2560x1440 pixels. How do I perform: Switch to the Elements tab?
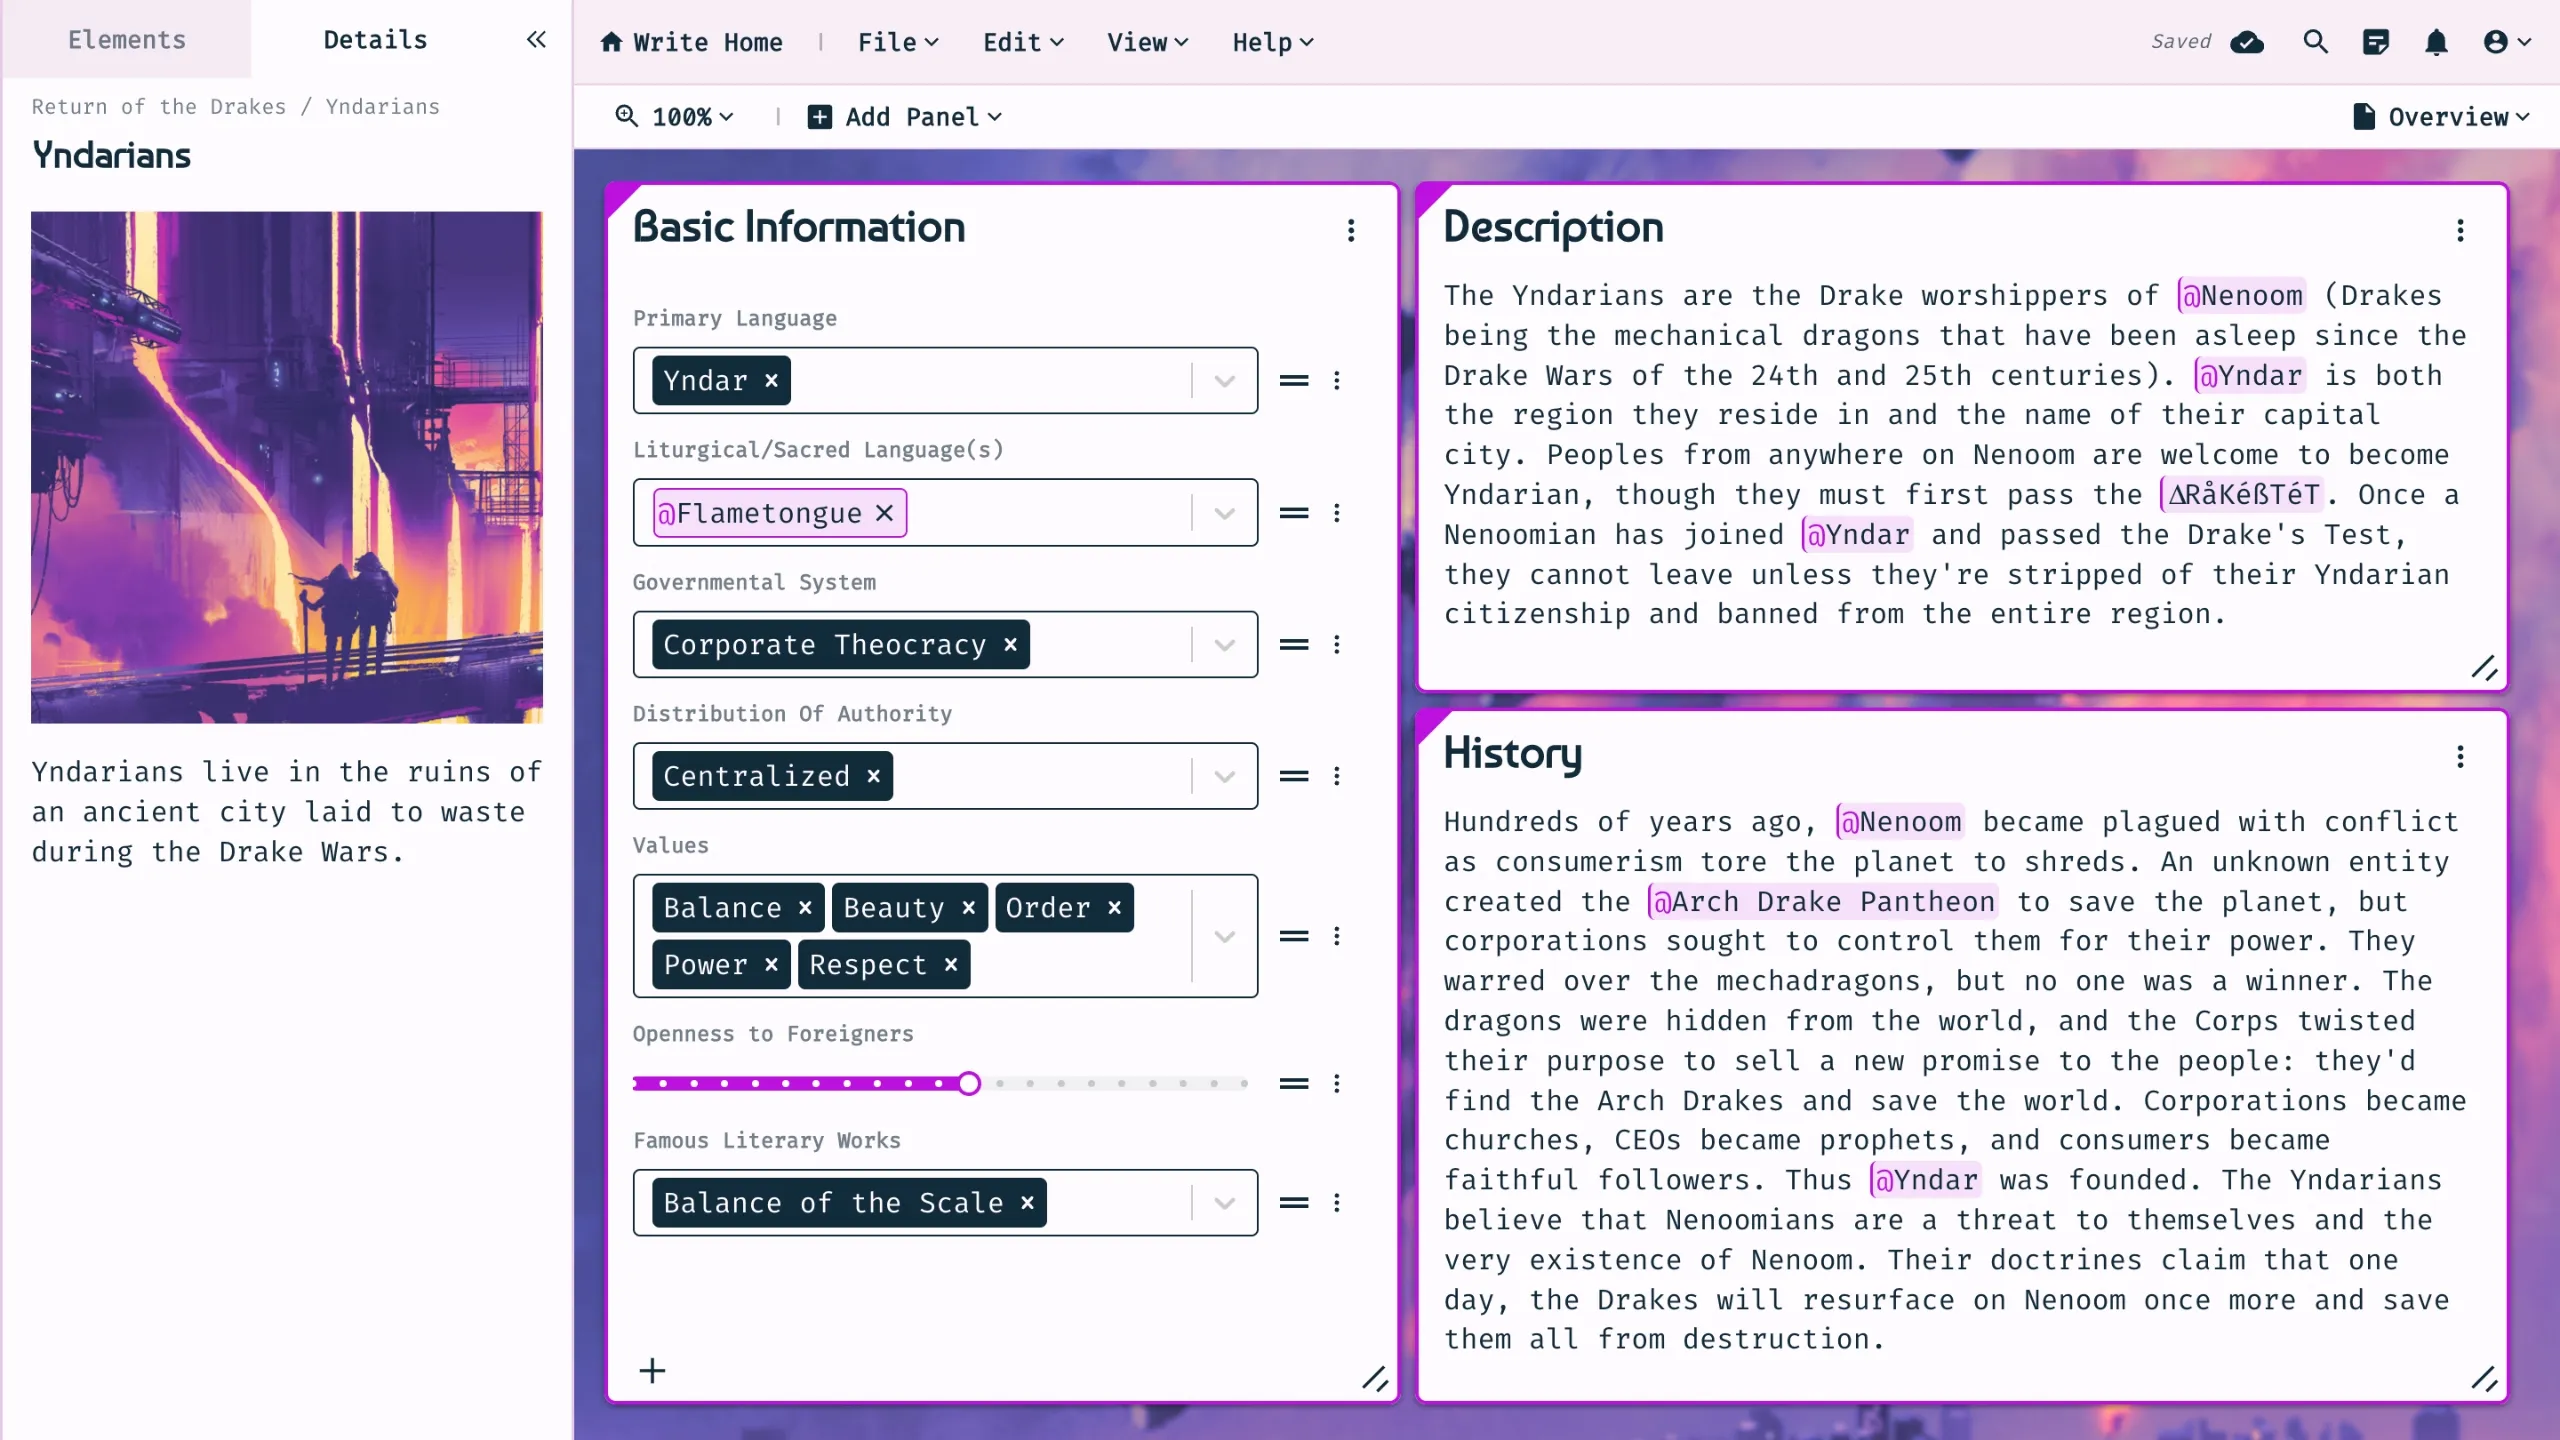127,40
